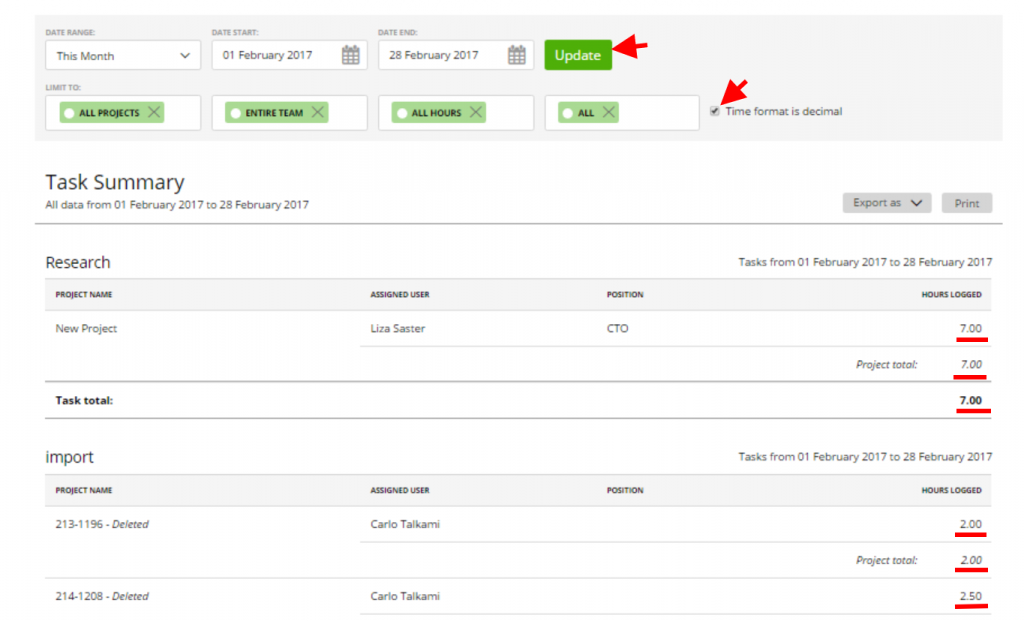1024x621 pixels.
Task: Click the Research task heading
Action: [x=77, y=262]
